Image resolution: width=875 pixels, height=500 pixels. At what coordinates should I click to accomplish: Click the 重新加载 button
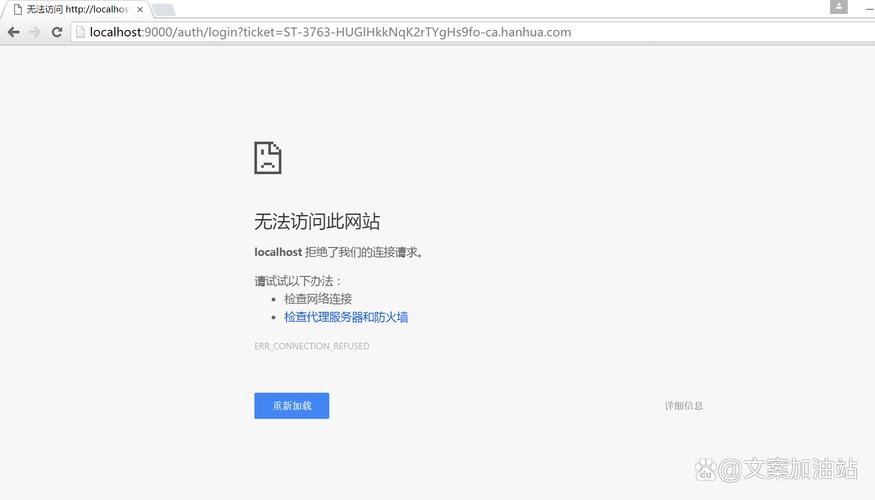291,406
